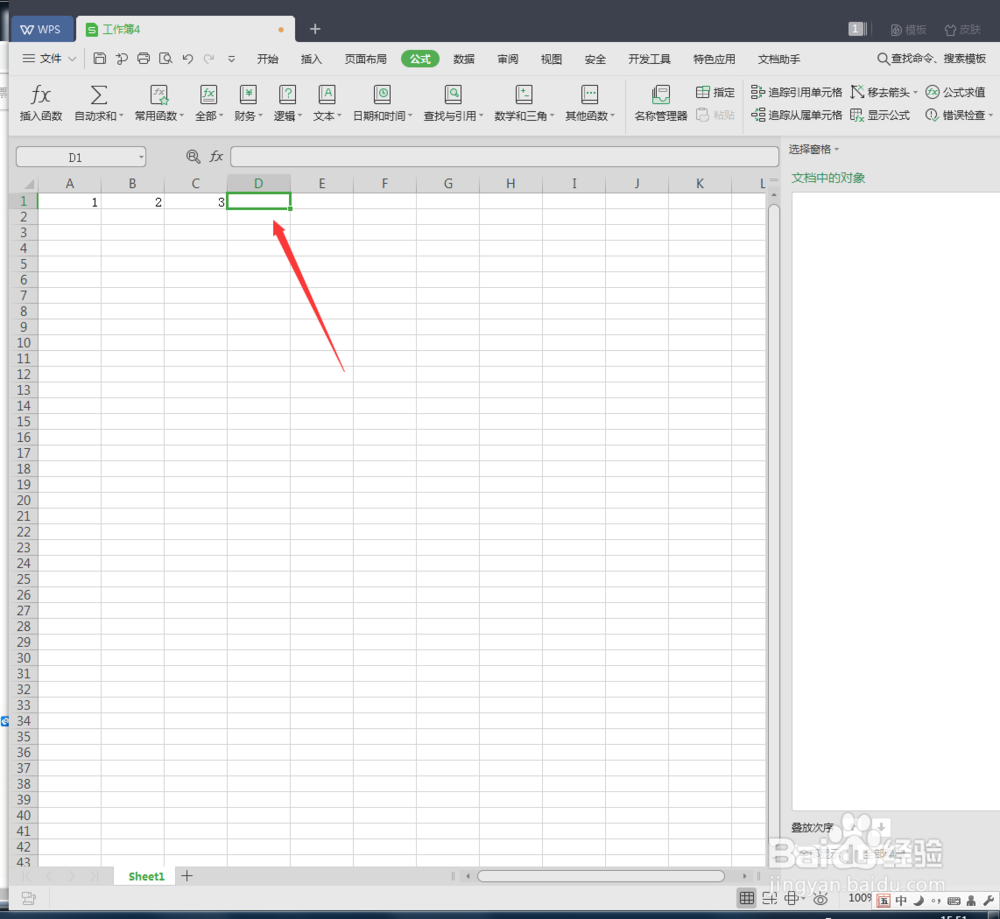Open the 插入 (Insert) tab
The width and height of the screenshot is (1000, 919).
point(311,59)
